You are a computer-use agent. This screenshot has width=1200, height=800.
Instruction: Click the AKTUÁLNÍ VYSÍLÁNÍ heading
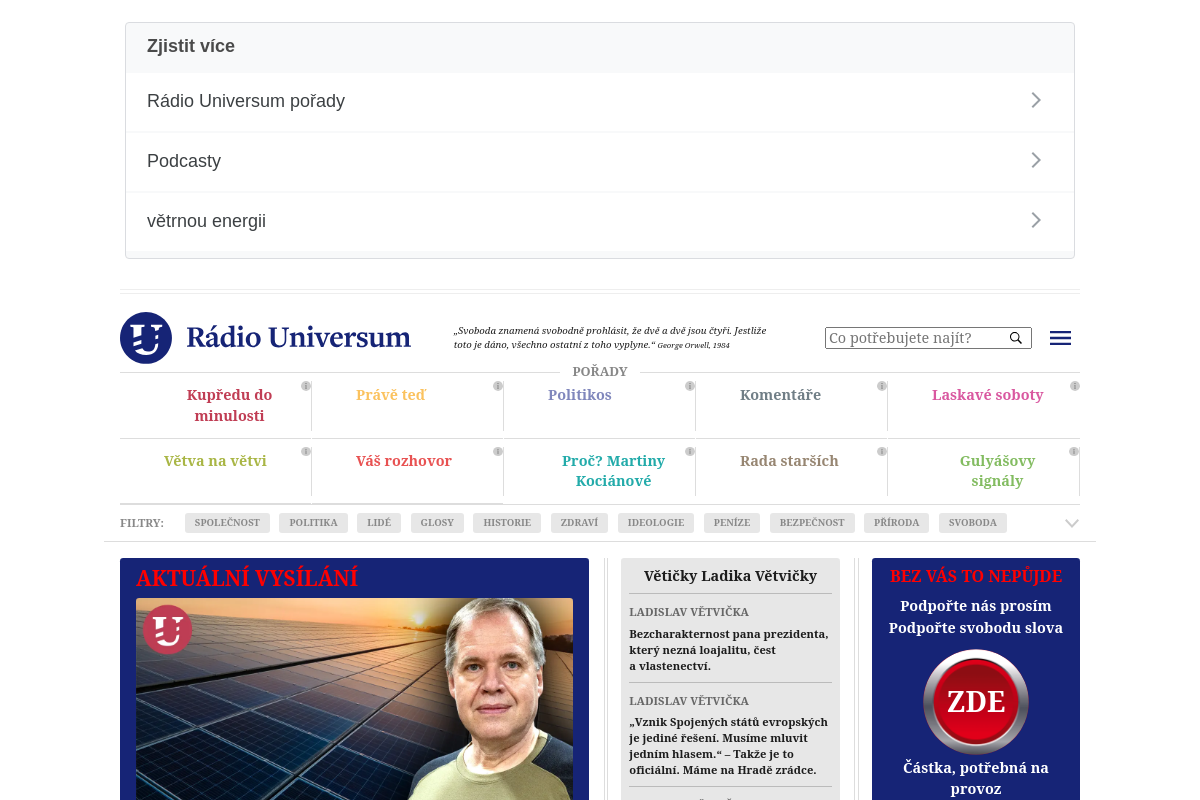[247, 578]
